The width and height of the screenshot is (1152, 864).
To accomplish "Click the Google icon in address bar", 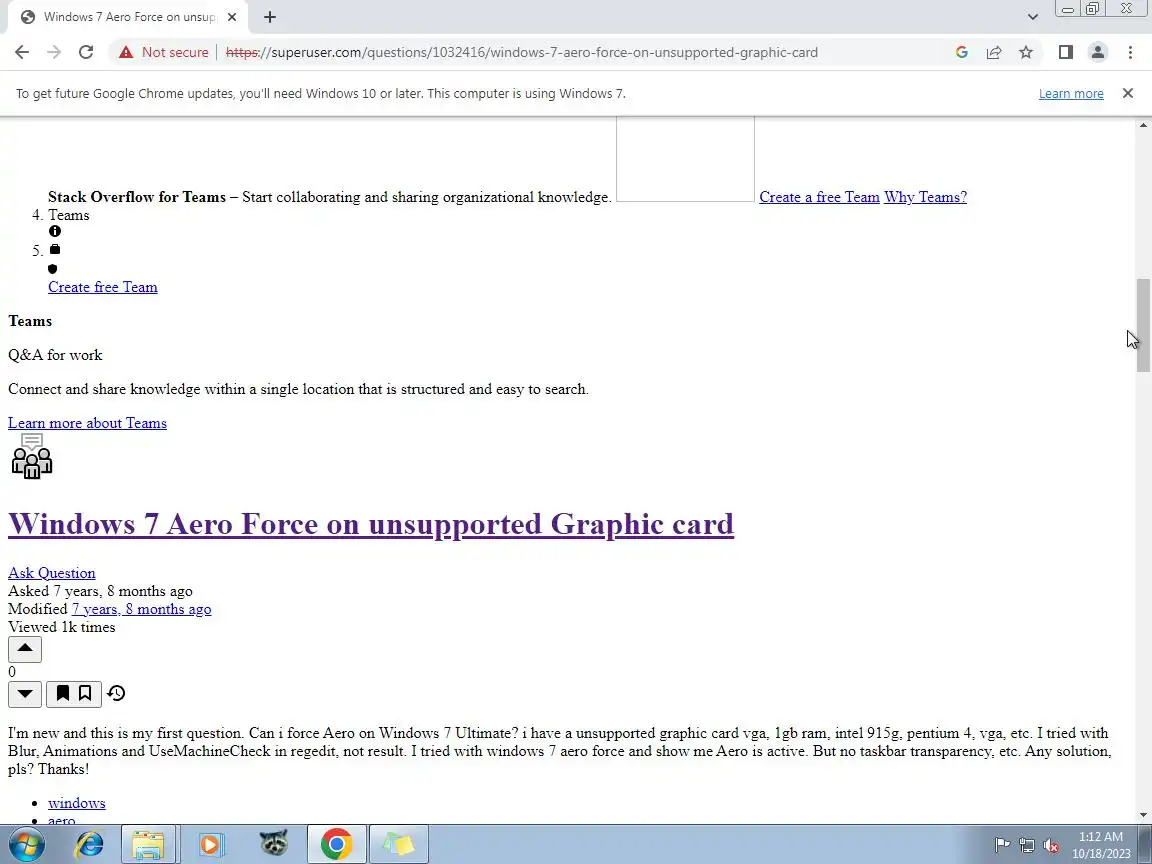I will (x=962, y=52).
